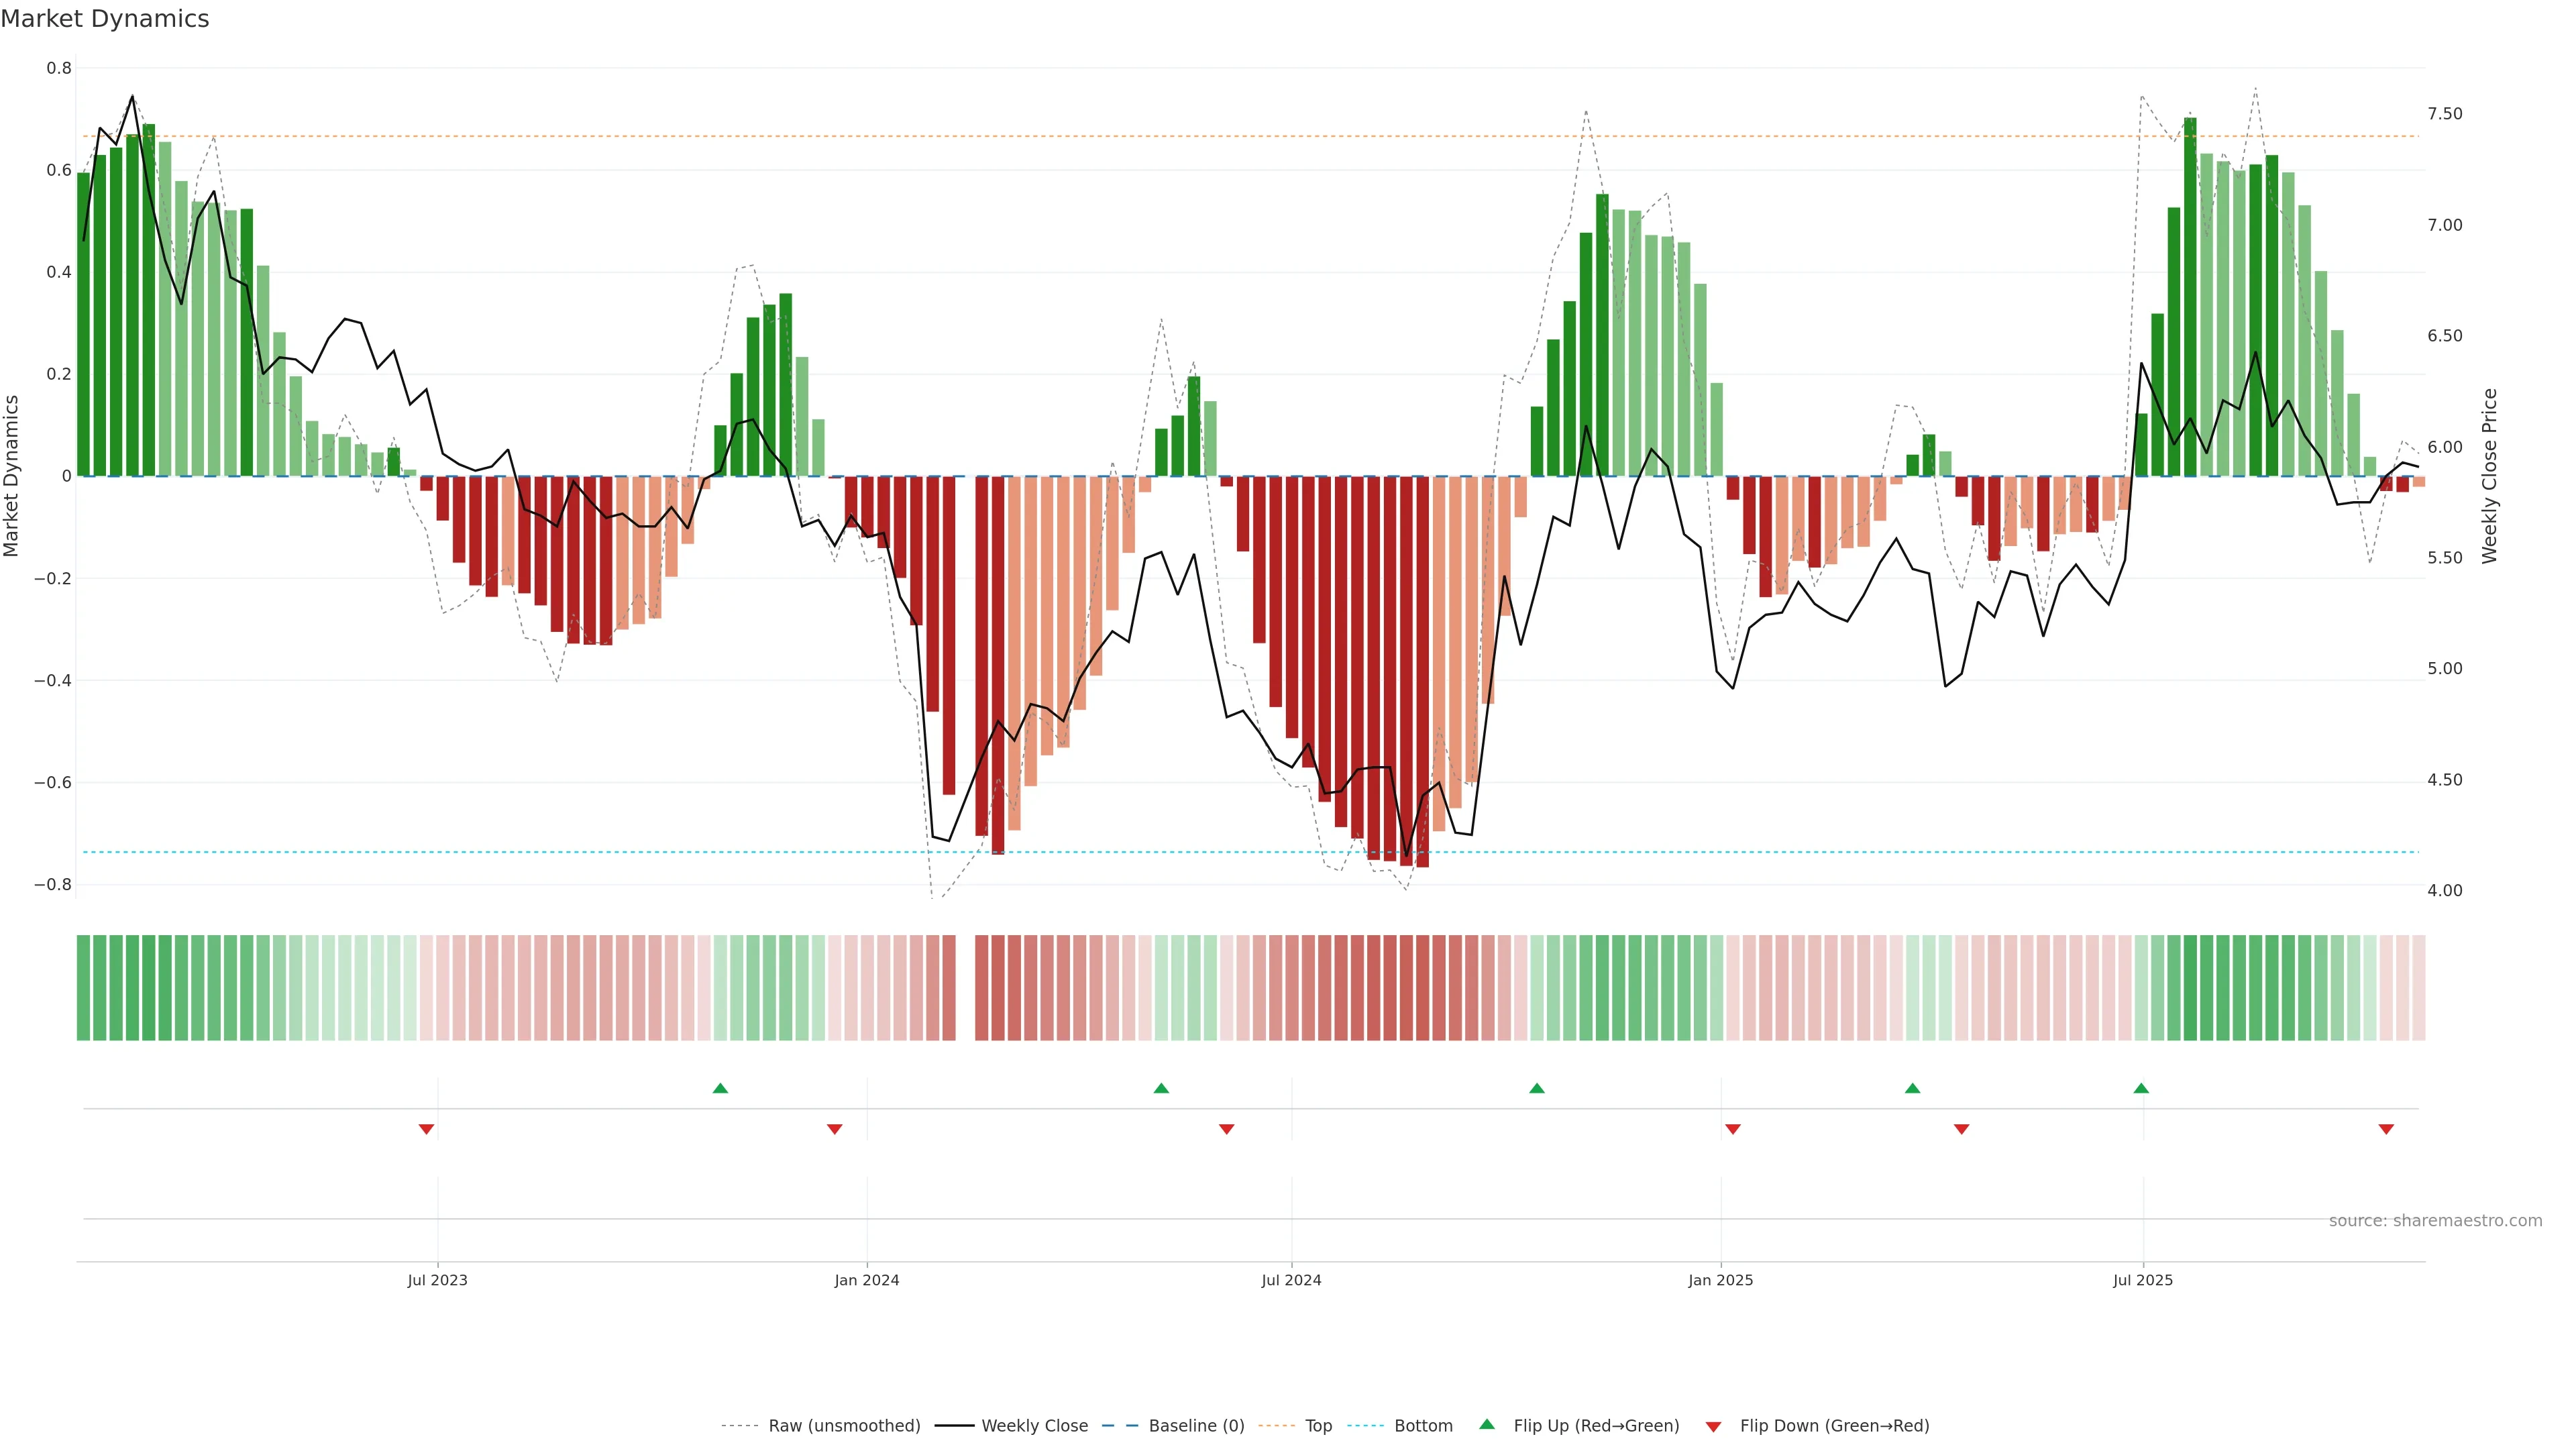2576x1449 pixels.
Task: Toggle the Top legend entry
Action: coord(1318,1426)
